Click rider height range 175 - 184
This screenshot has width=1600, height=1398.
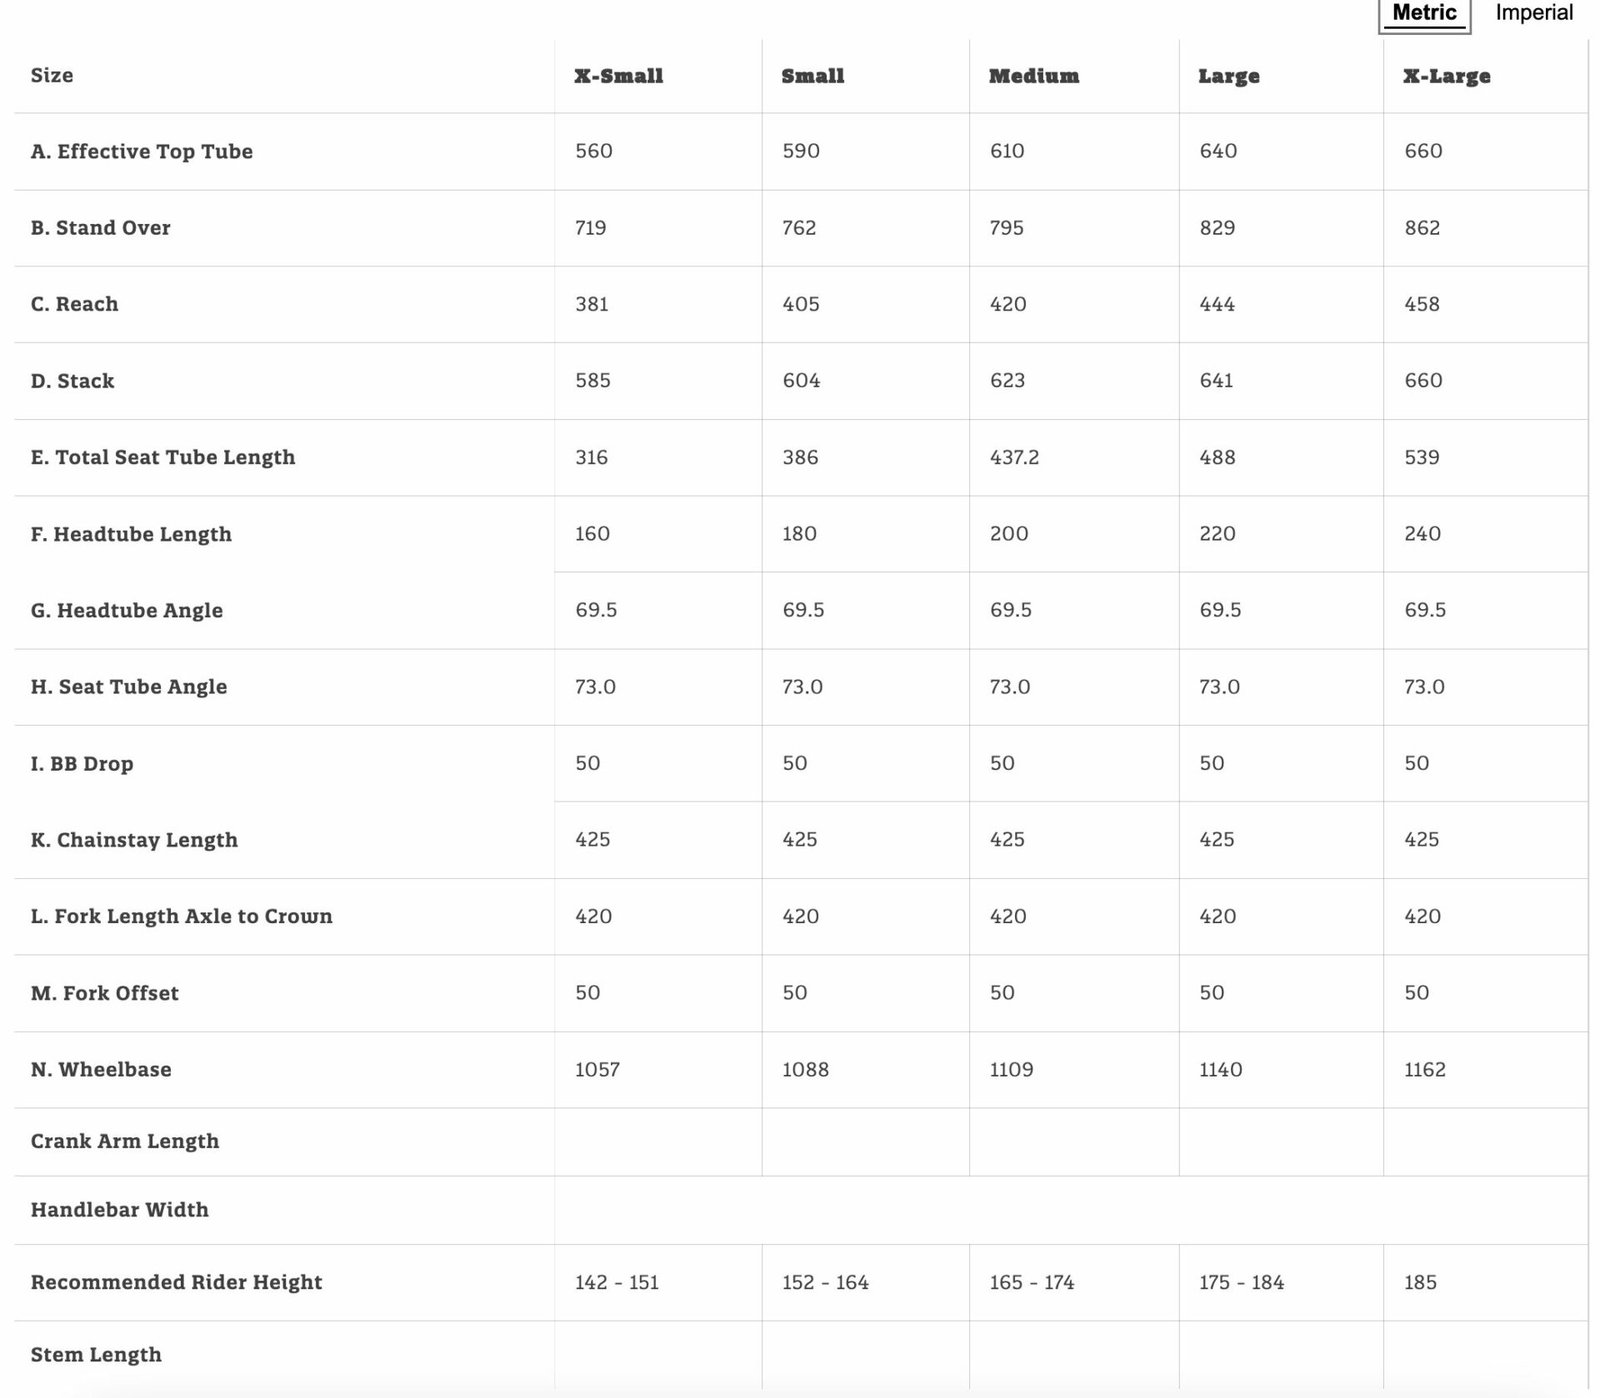pos(1241,1282)
